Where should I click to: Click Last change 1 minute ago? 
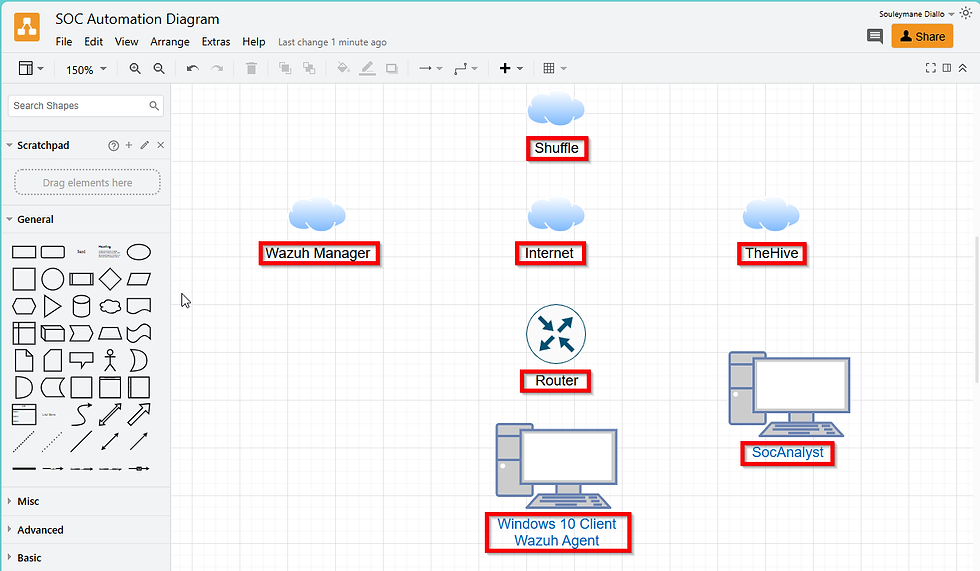point(332,42)
